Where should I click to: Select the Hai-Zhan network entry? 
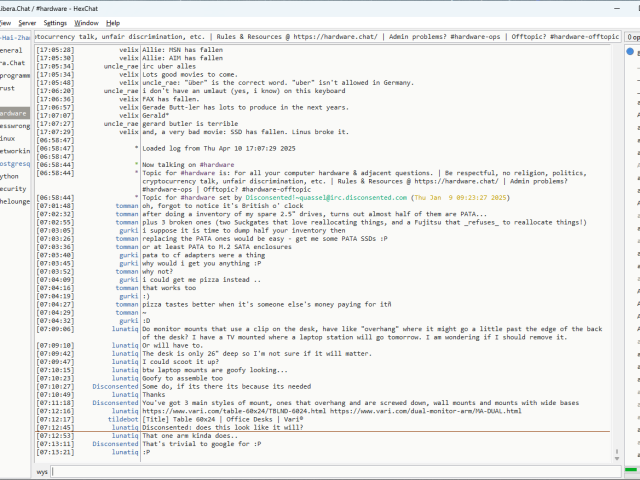(14, 37)
